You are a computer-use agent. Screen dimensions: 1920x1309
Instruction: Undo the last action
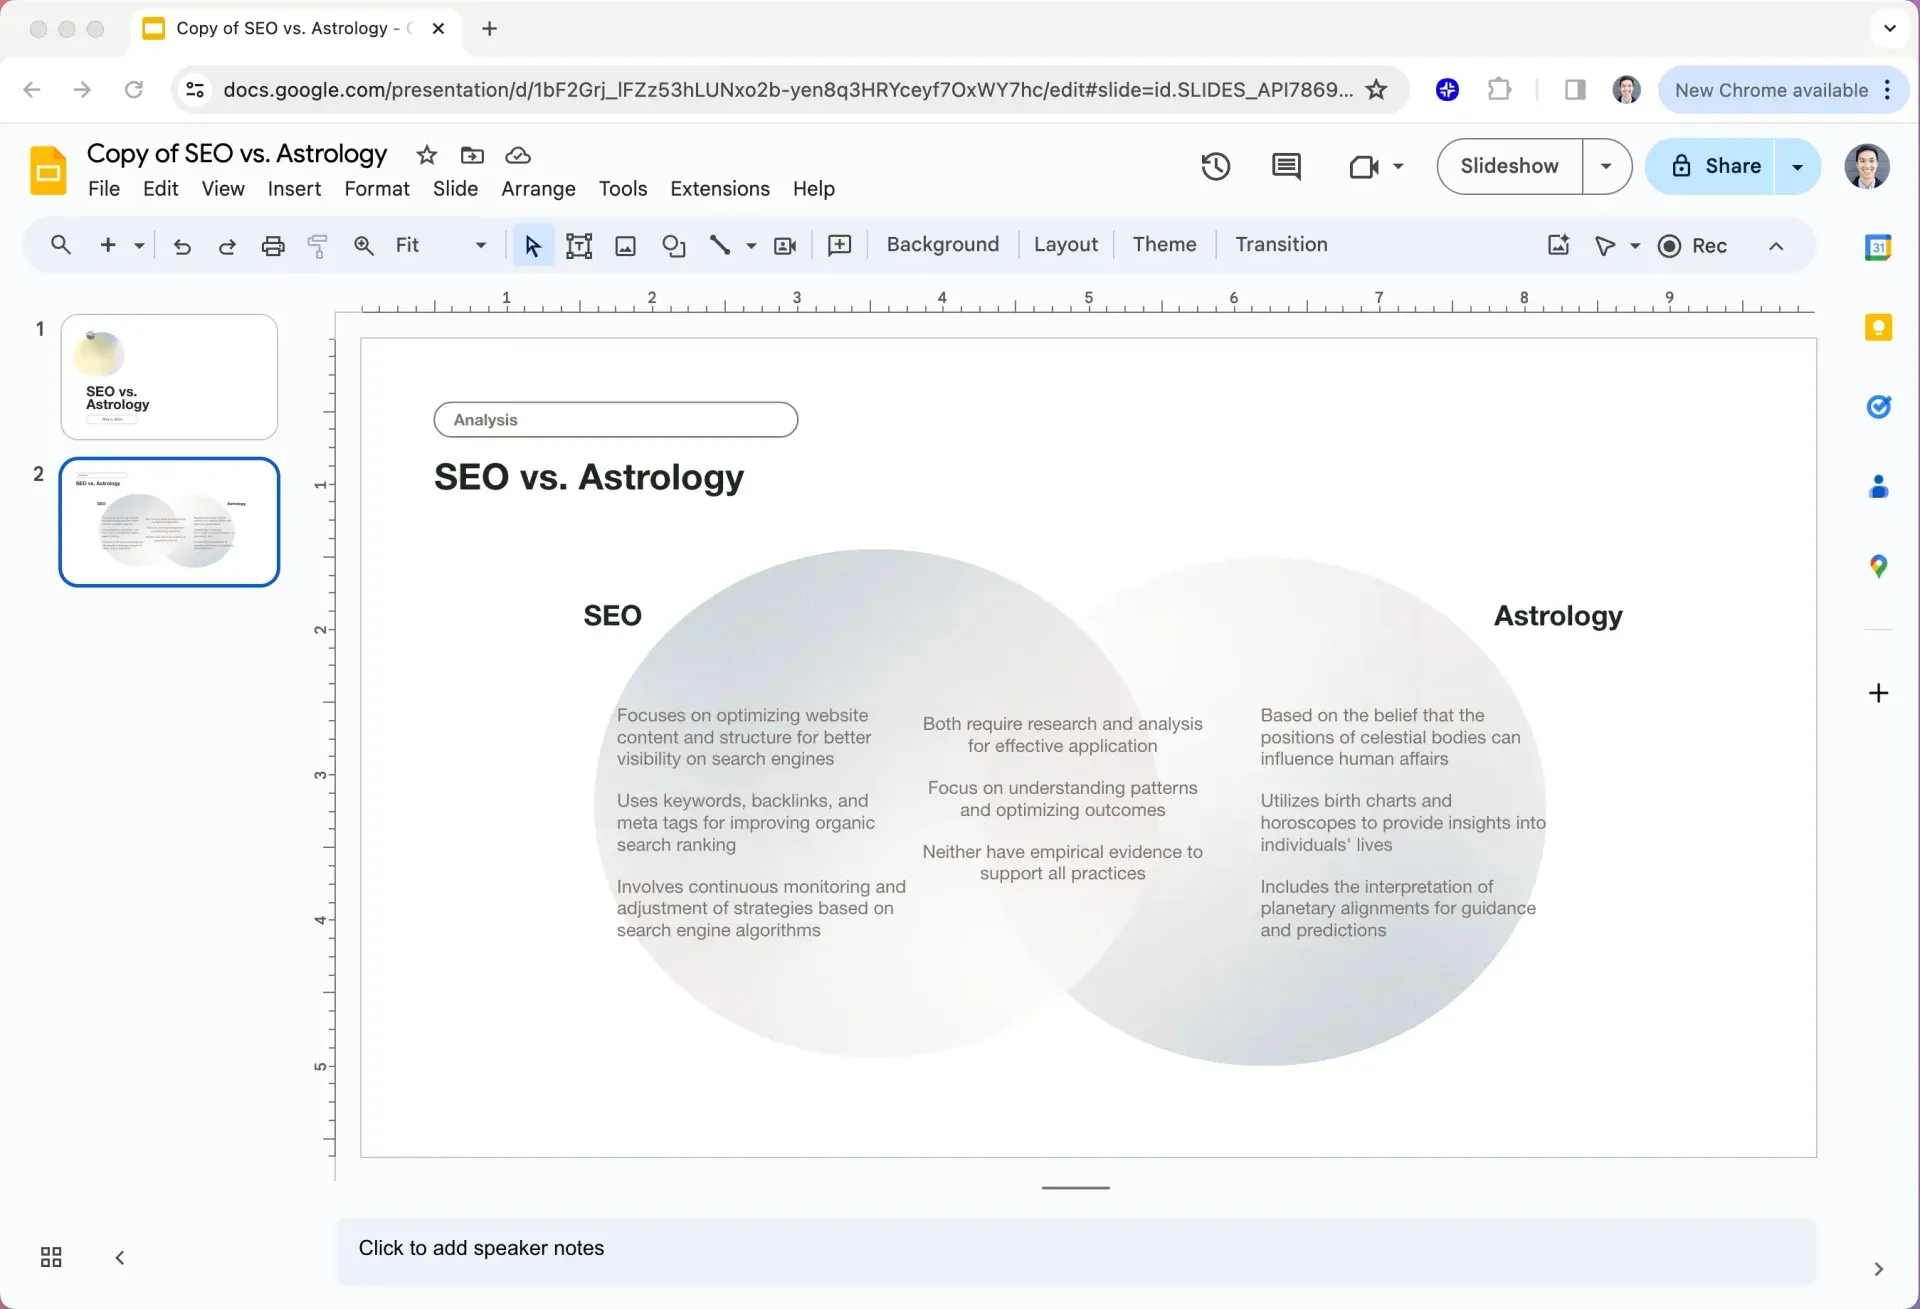(182, 246)
